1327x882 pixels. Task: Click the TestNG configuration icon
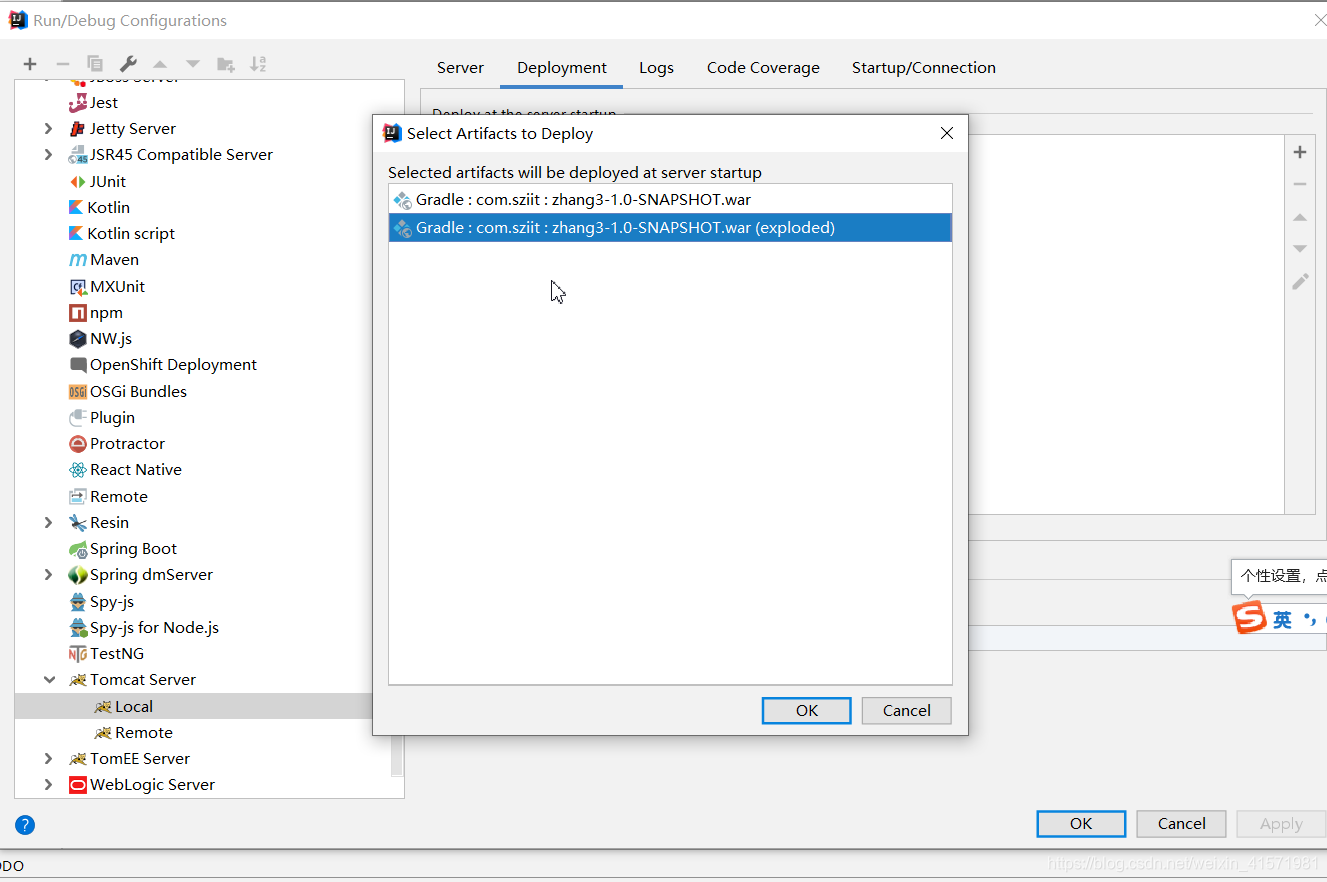(78, 654)
